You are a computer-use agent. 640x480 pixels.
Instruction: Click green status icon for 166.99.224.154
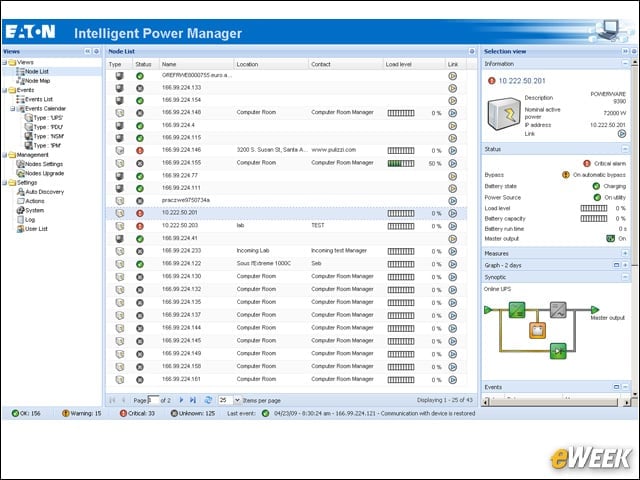[140, 101]
